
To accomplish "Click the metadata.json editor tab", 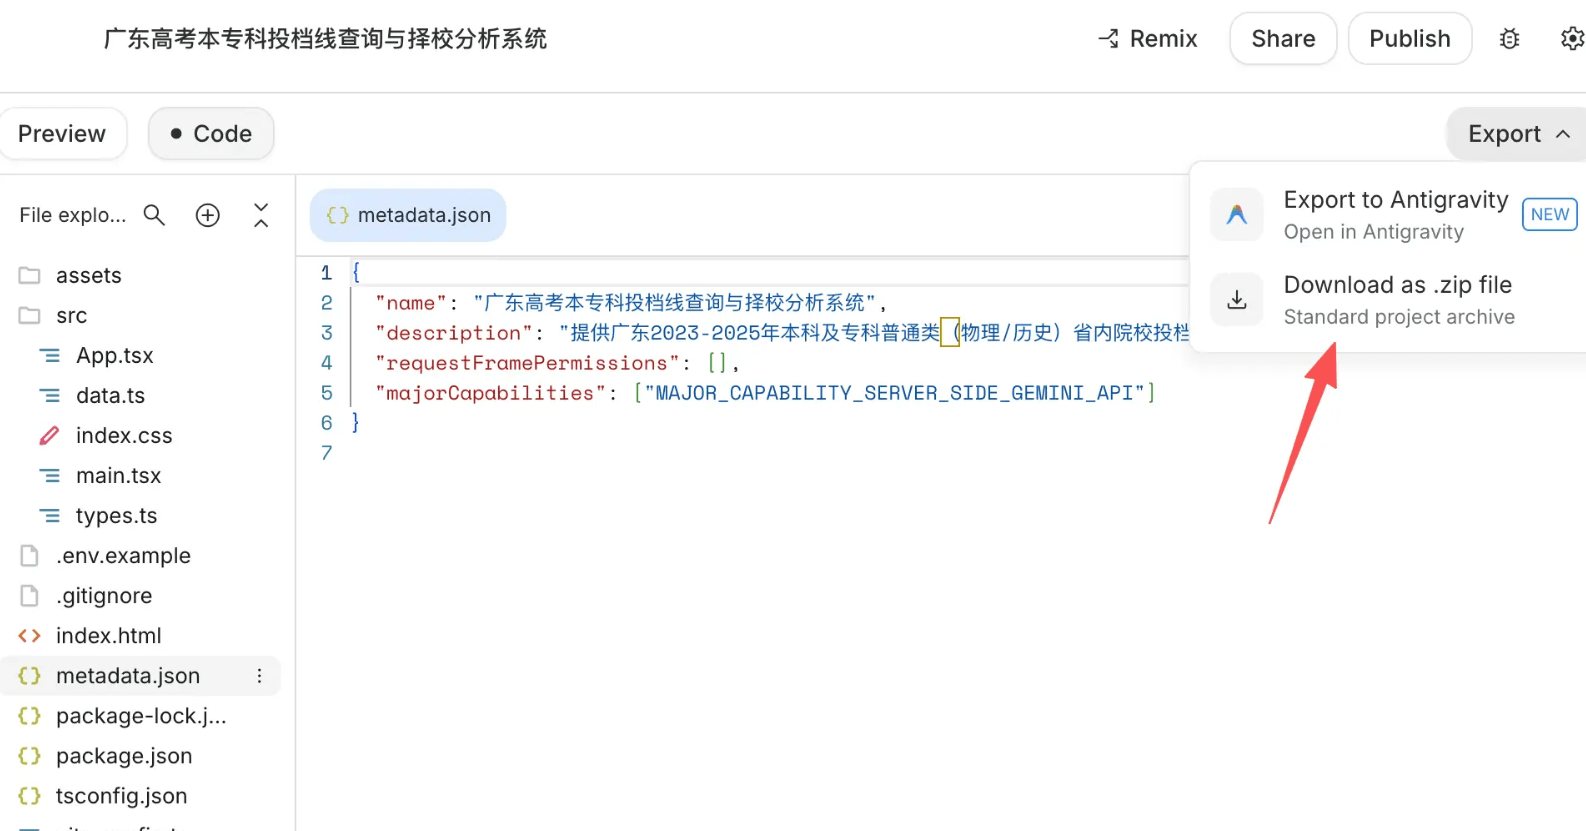I will (x=408, y=215).
